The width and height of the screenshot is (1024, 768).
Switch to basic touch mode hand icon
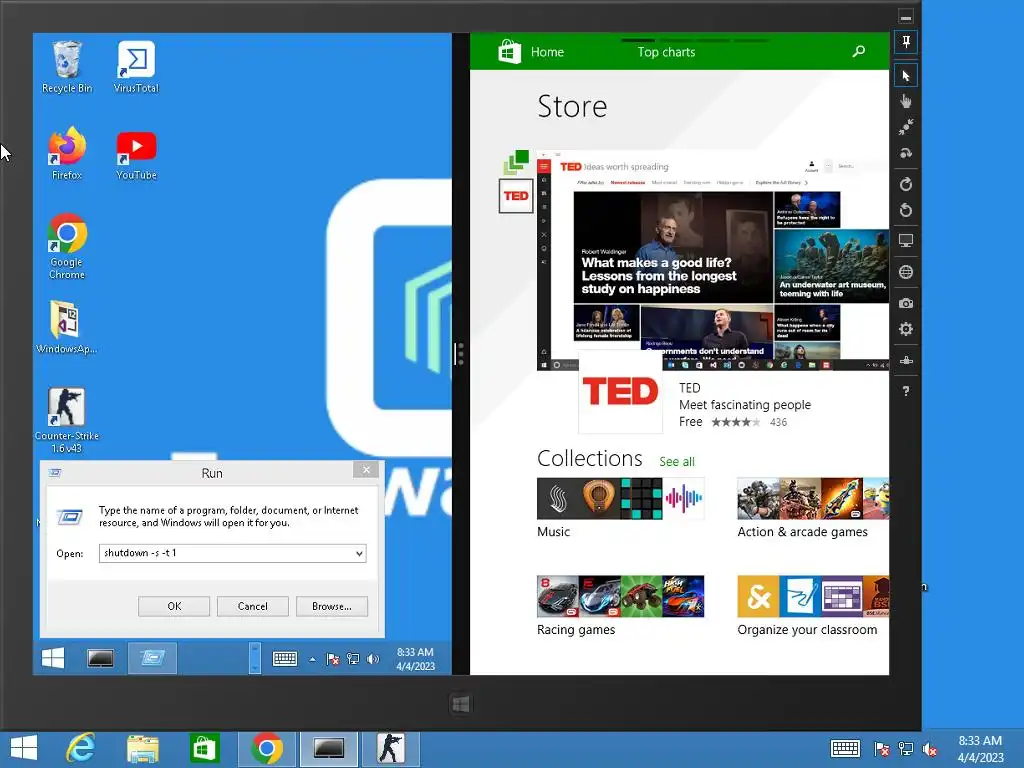point(906,101)
